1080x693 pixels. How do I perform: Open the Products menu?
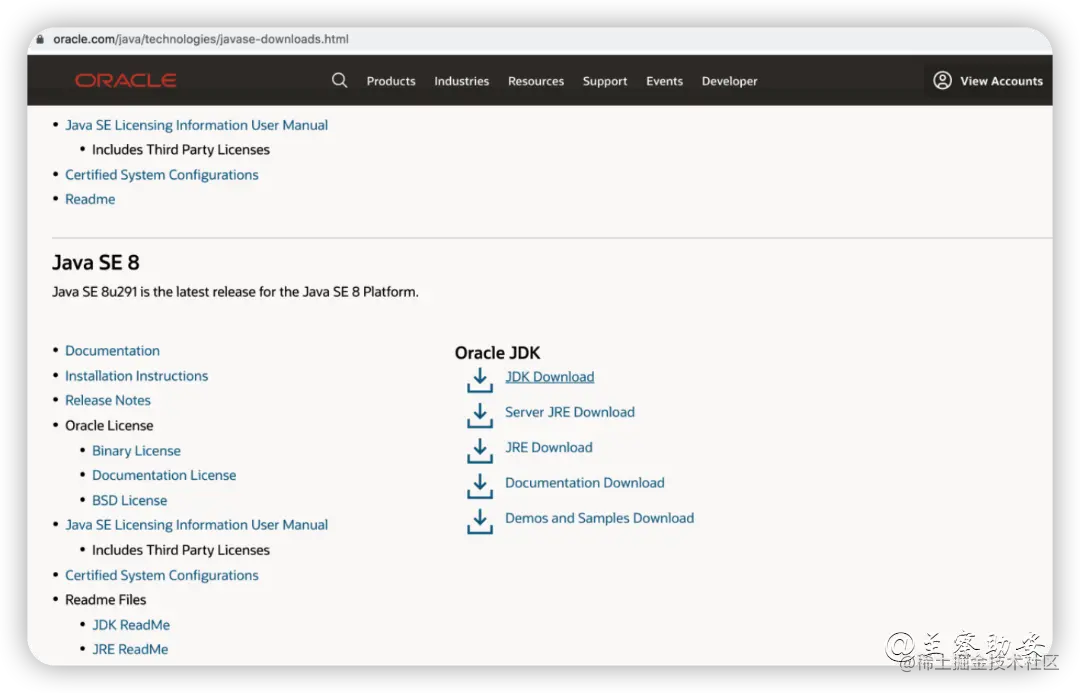(391, 81)
